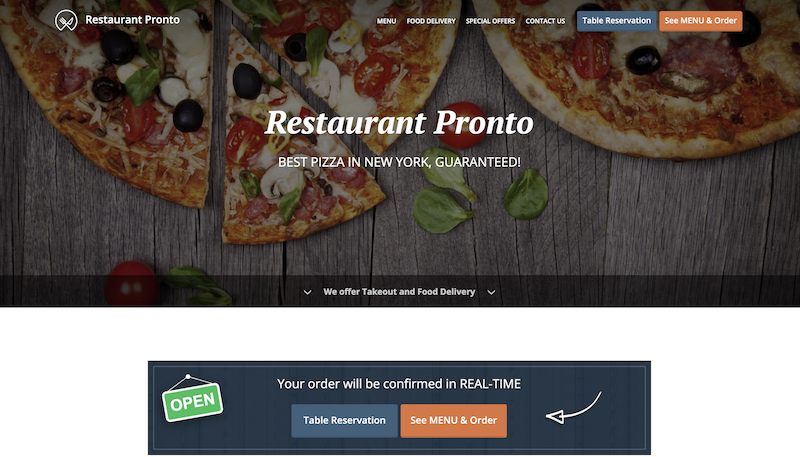Click the whole pizza at the top right
Screen dimensions: 800x457
tap(637, 71)
